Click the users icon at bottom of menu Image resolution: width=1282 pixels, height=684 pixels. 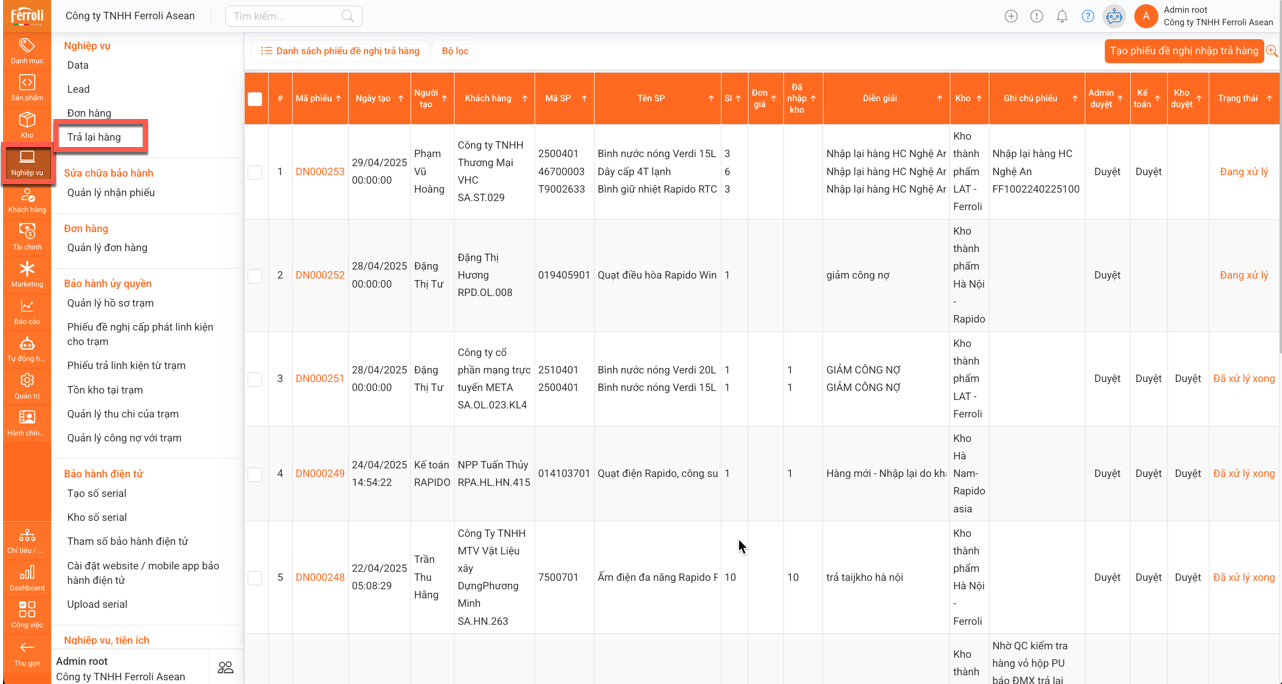coord(226,668)
